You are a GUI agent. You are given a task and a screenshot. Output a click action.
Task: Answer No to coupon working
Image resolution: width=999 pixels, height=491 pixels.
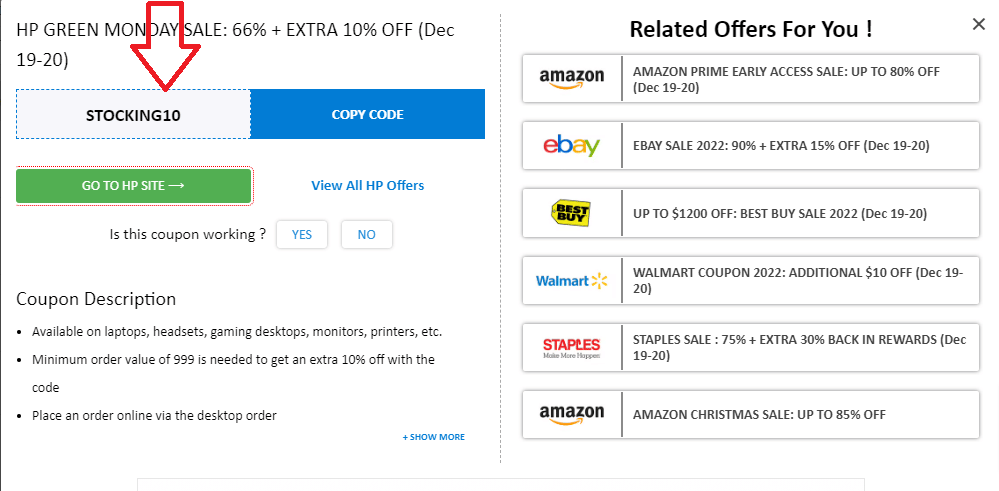tap(366, 234)
